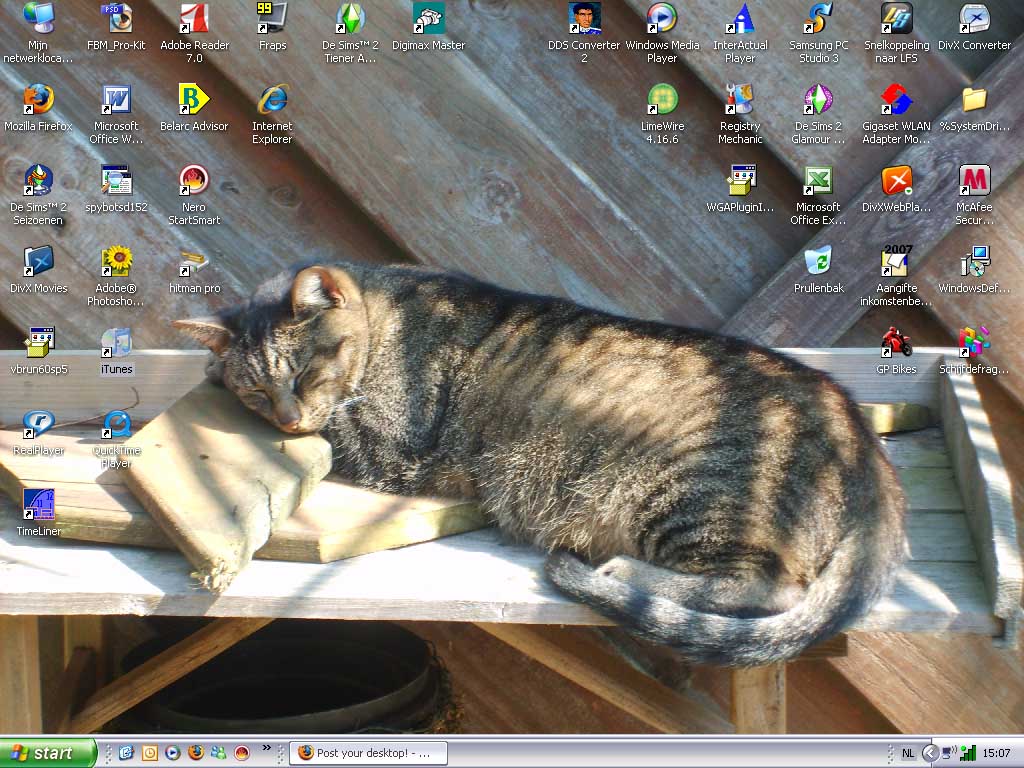Select the spybotsd152 installer icon

point(116,189)
